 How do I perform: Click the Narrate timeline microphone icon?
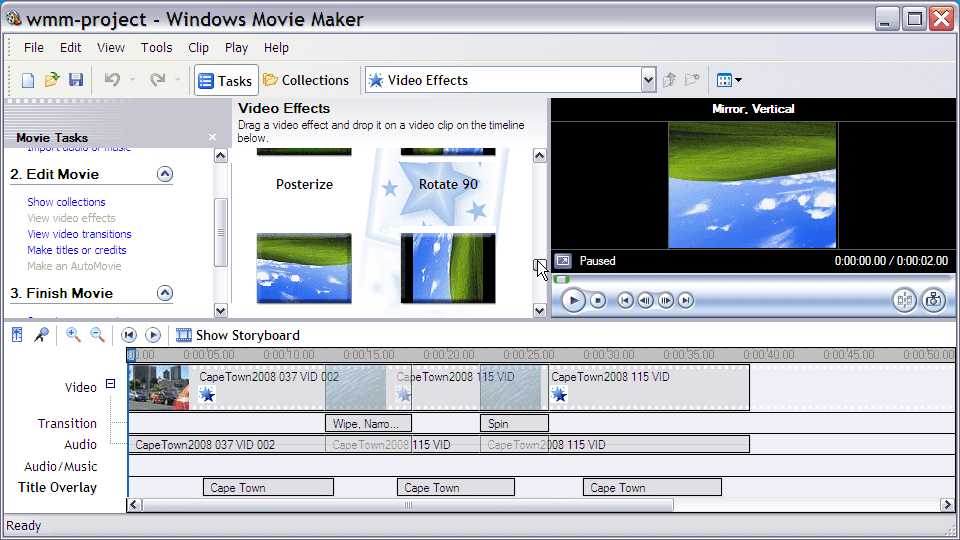tap(41, 335)
